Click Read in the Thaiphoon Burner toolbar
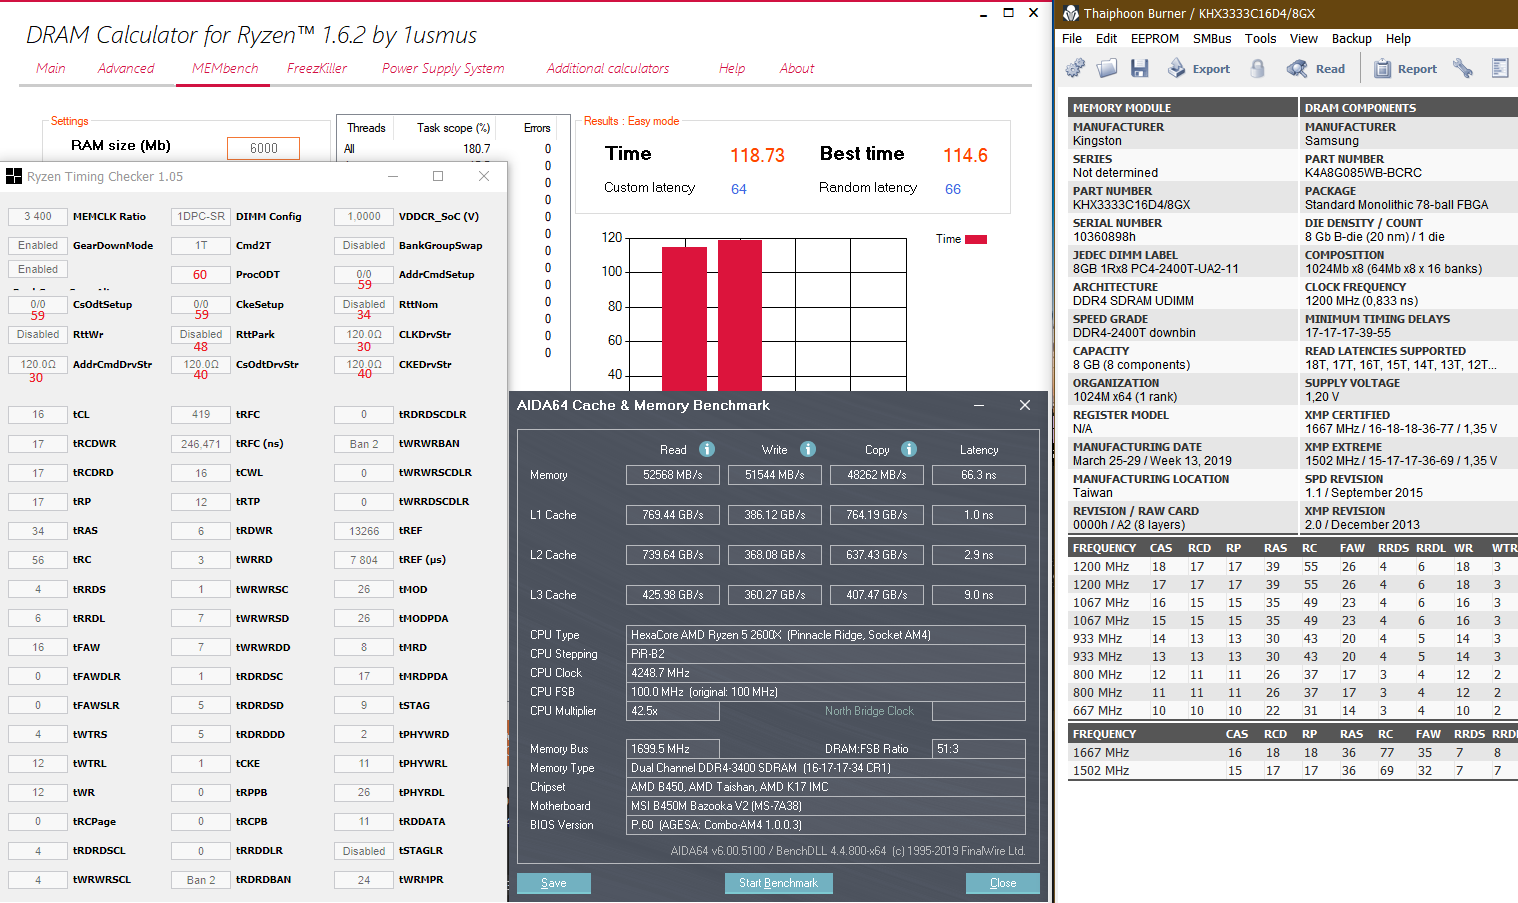This screenshot has height=903, width=1518. click(1315, 68)
